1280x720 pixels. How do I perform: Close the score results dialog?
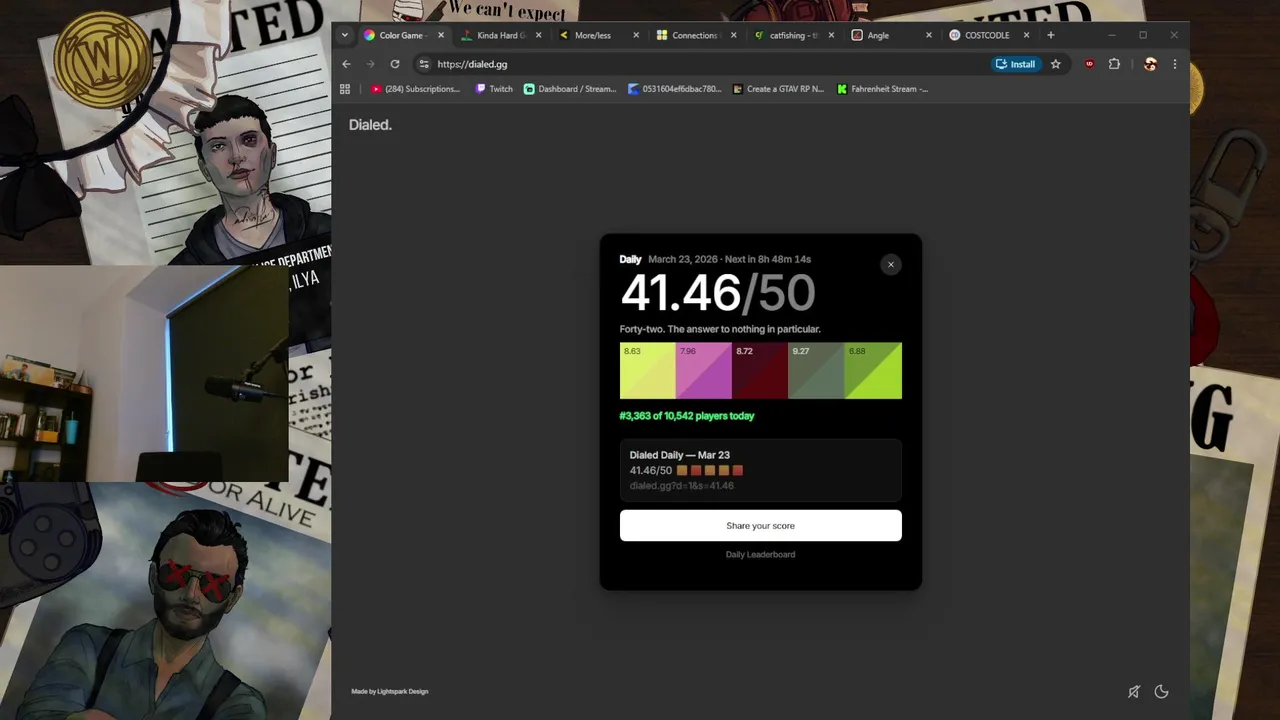point(891,265)
